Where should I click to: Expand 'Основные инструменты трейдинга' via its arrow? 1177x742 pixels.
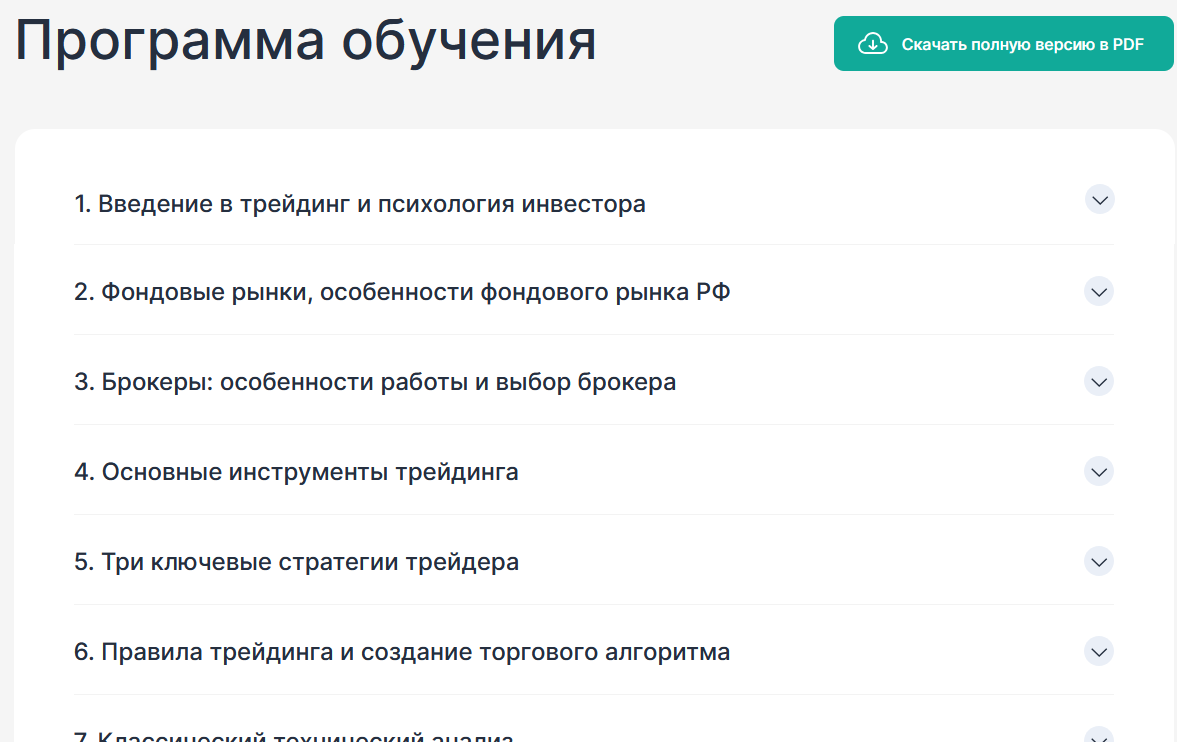coord(1098,471)
